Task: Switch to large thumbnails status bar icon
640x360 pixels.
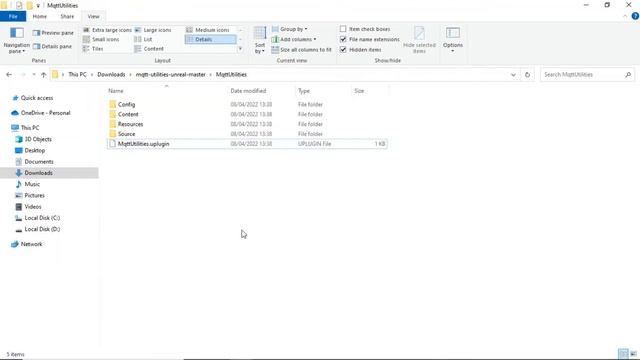Action: pos(633,354)
